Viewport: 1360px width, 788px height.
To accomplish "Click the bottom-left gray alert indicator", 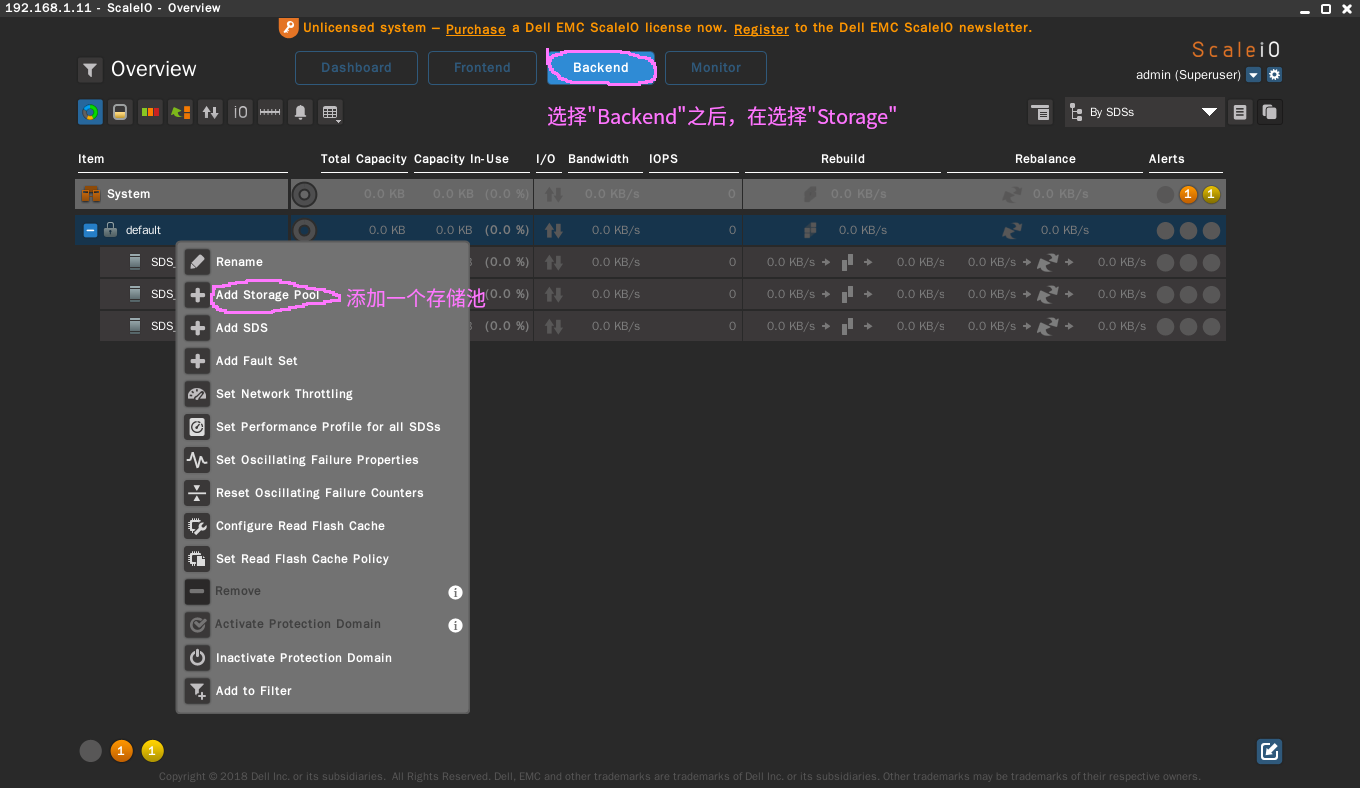I will coord(90,751).
